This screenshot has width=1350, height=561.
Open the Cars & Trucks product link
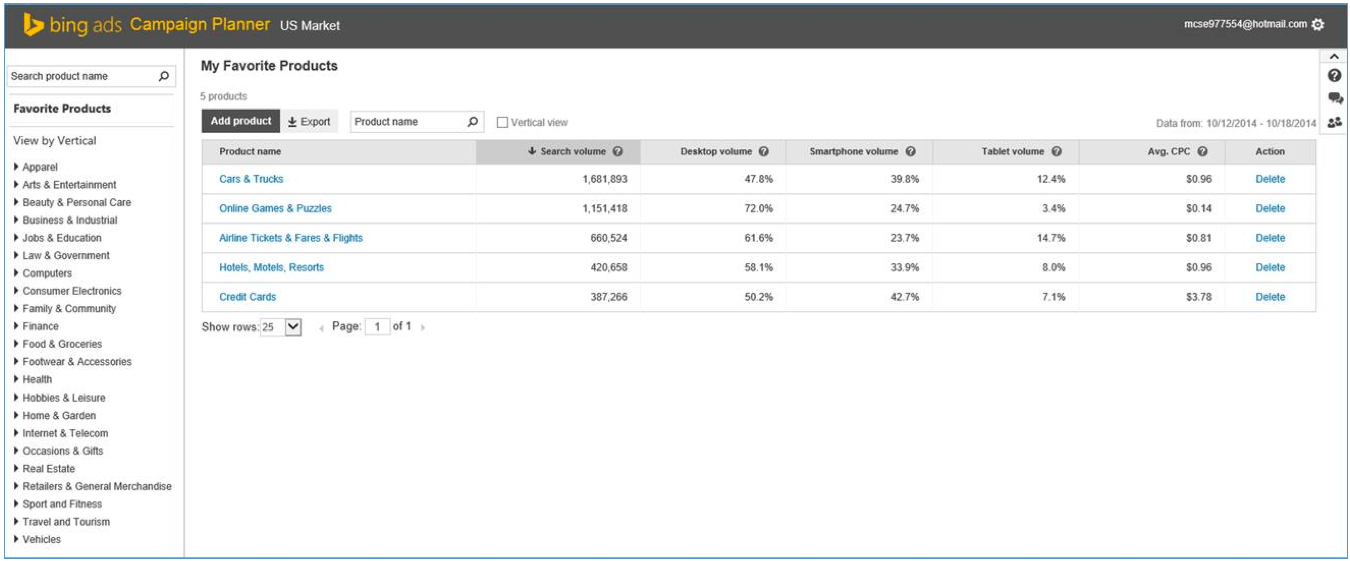[251, 179]
